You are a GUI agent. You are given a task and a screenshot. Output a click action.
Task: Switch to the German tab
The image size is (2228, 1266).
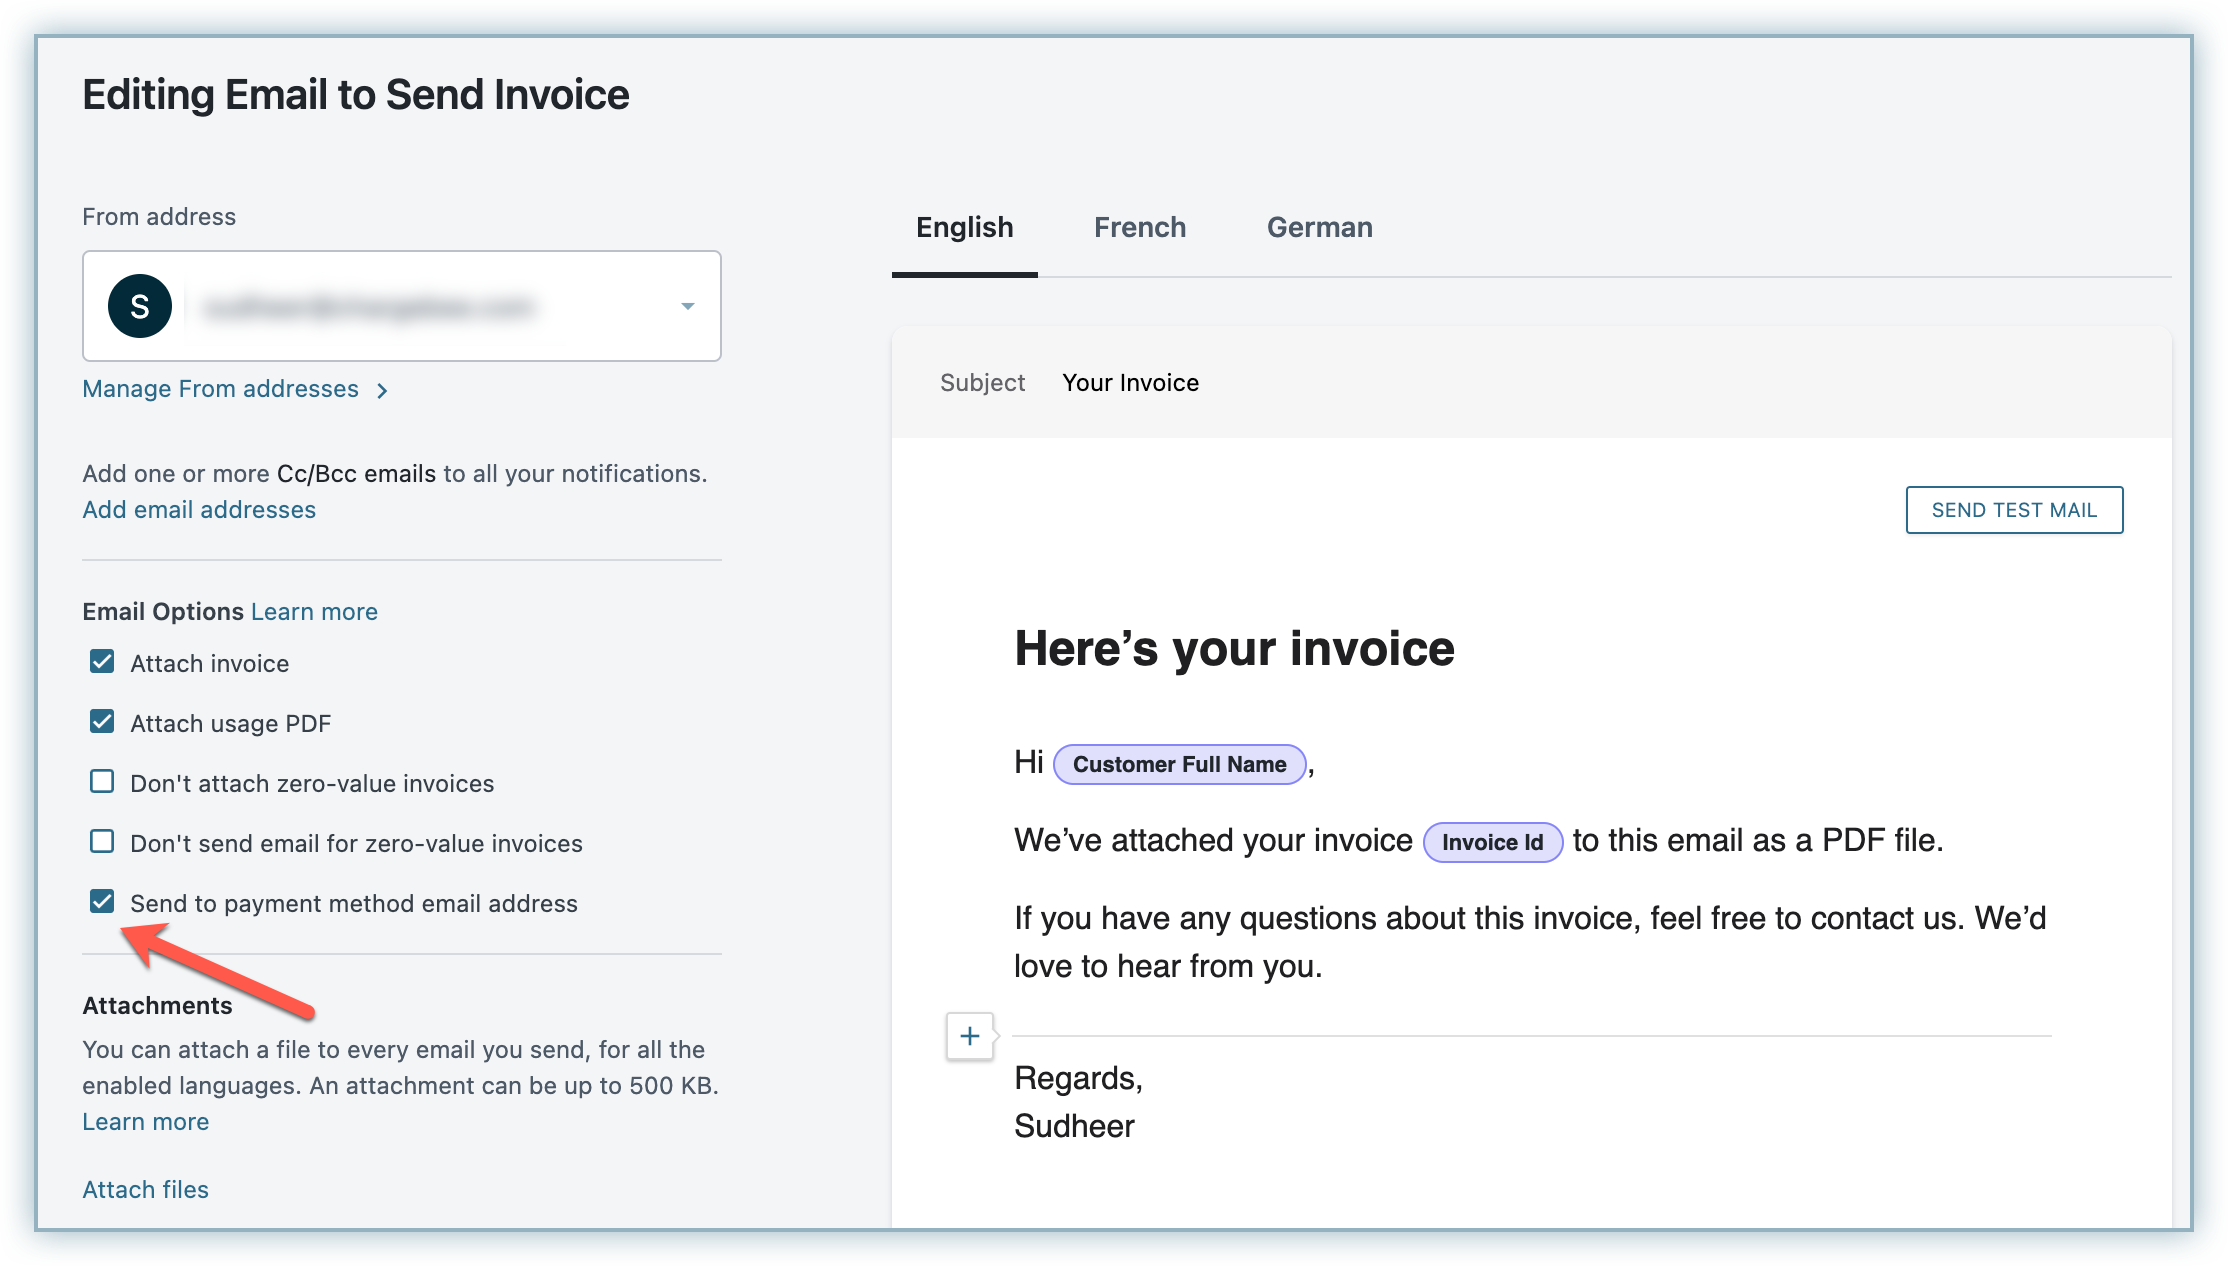(1319, 228)
